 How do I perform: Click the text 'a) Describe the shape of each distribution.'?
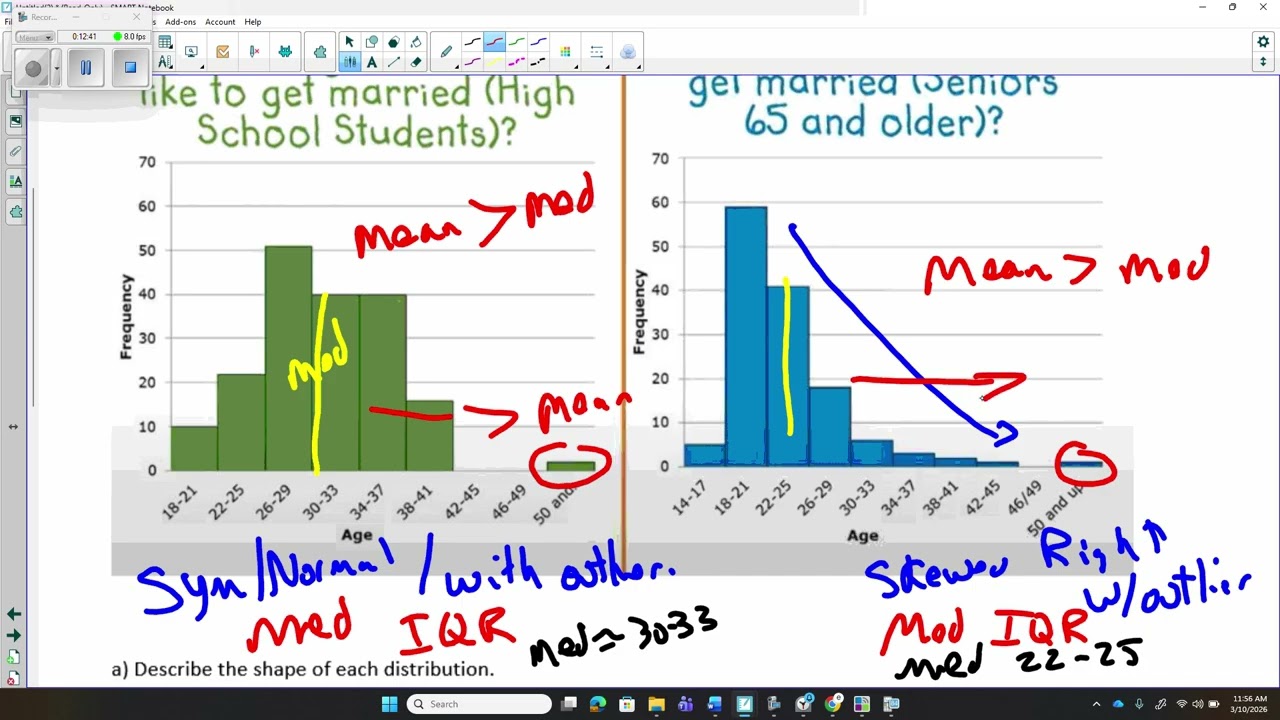(x=303, y=669)
